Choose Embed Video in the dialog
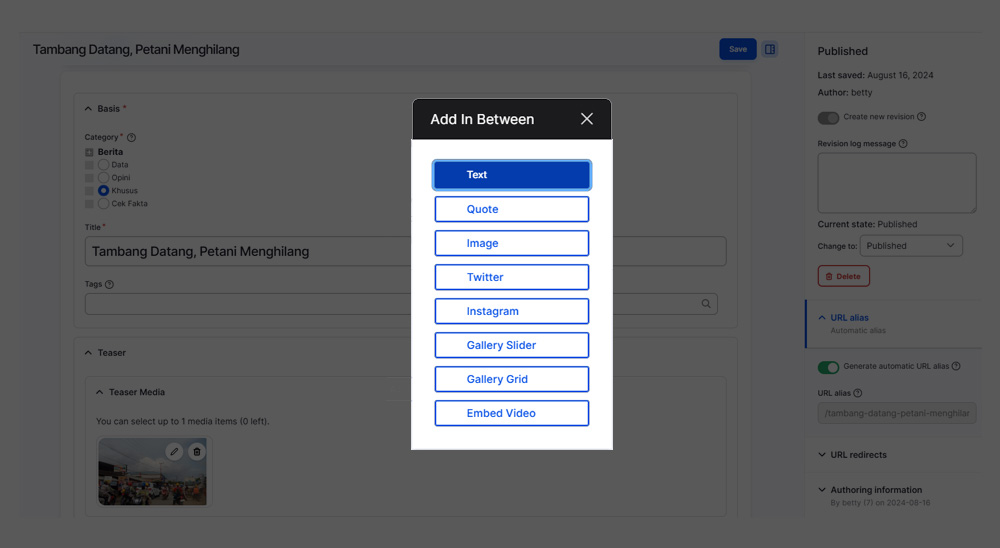1000x548 pixels. coord(511,413)
